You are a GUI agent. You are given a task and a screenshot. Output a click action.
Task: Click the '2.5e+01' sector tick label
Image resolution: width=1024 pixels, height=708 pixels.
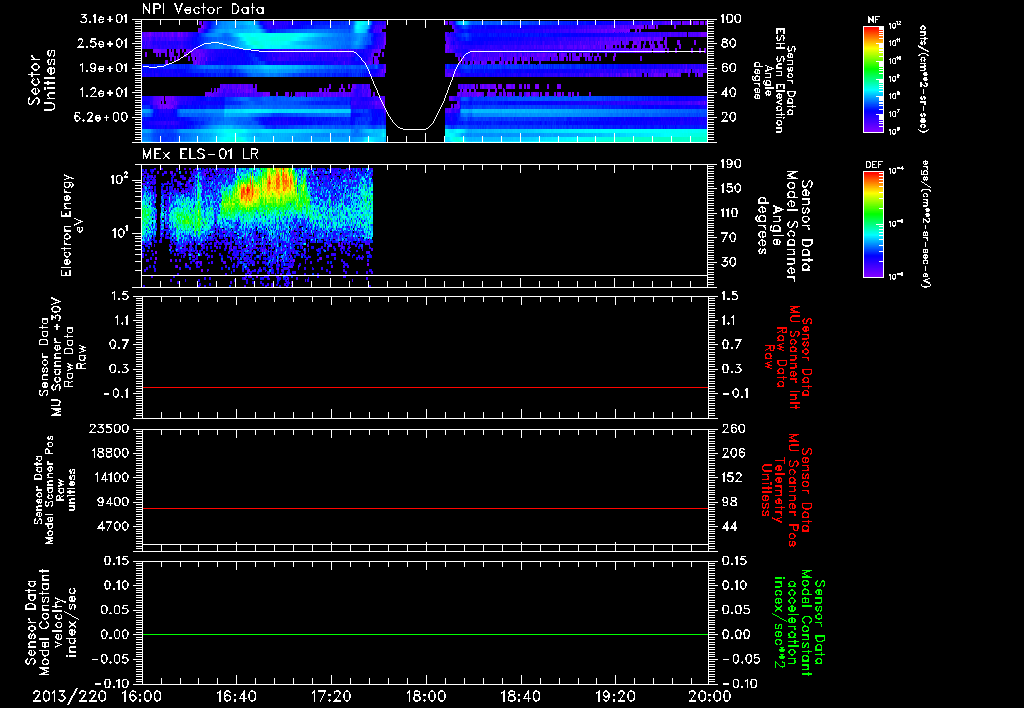pyautogui.click(x=104, y=43)
